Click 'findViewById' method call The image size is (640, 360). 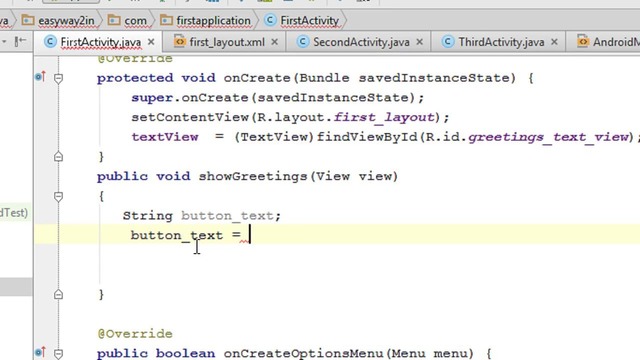[367, 137]
